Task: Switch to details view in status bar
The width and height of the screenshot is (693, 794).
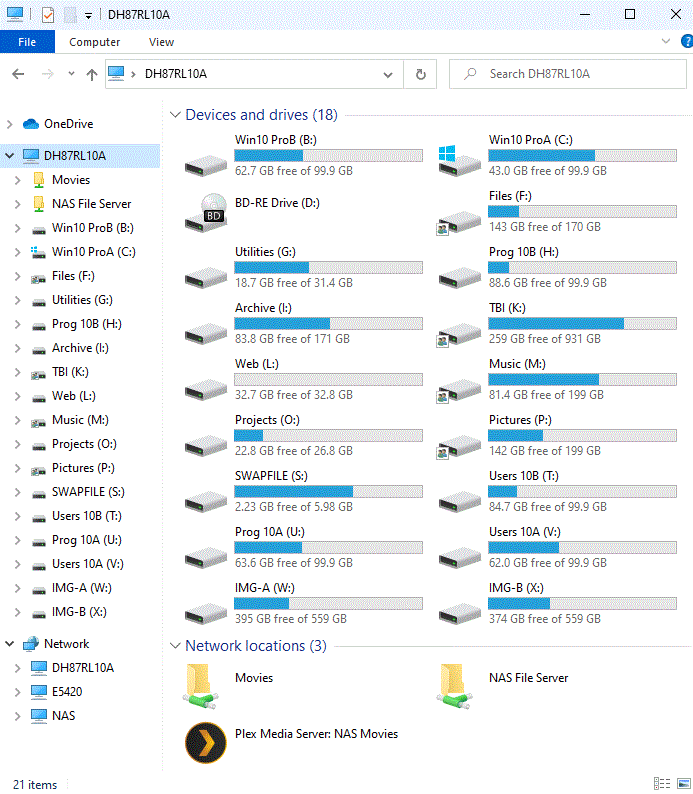Action: 662,783
